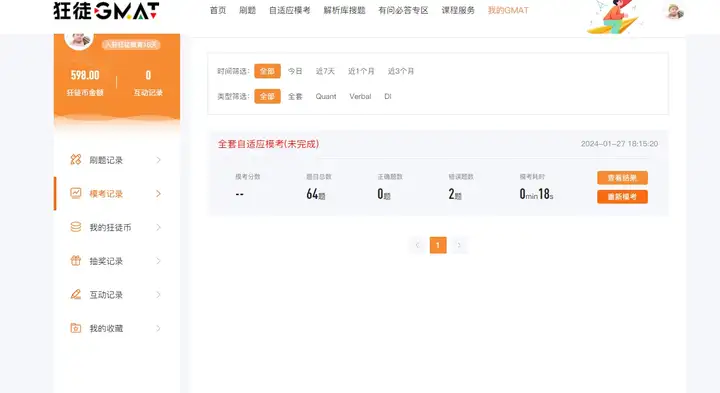Click the 64题 total questions value
Screen dimensions: 720x393
point(315,194)
